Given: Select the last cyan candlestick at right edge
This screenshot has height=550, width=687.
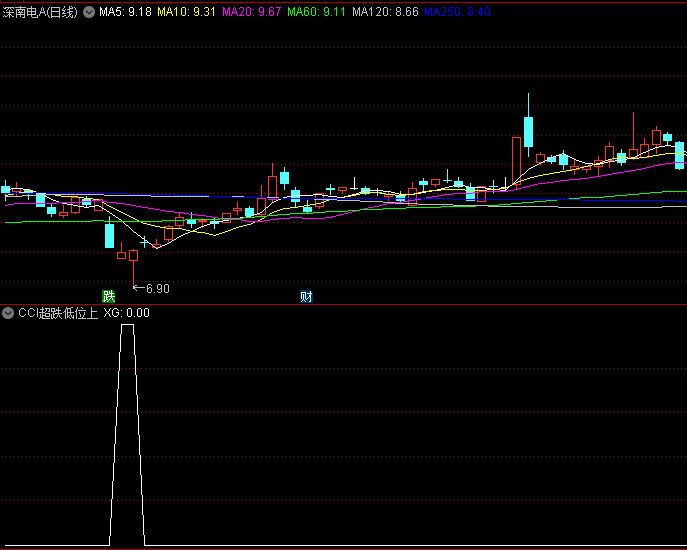Looking at the screenshot, I should tap(680, 154).
